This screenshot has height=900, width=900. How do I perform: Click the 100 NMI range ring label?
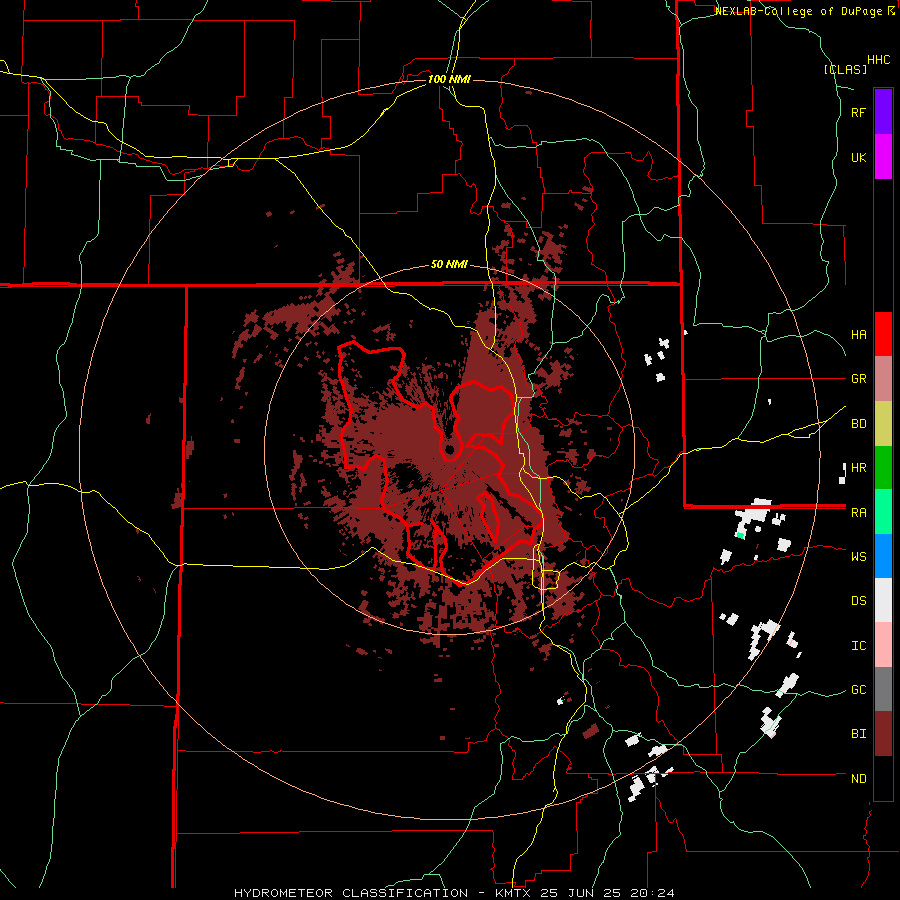tap(449, 79)
